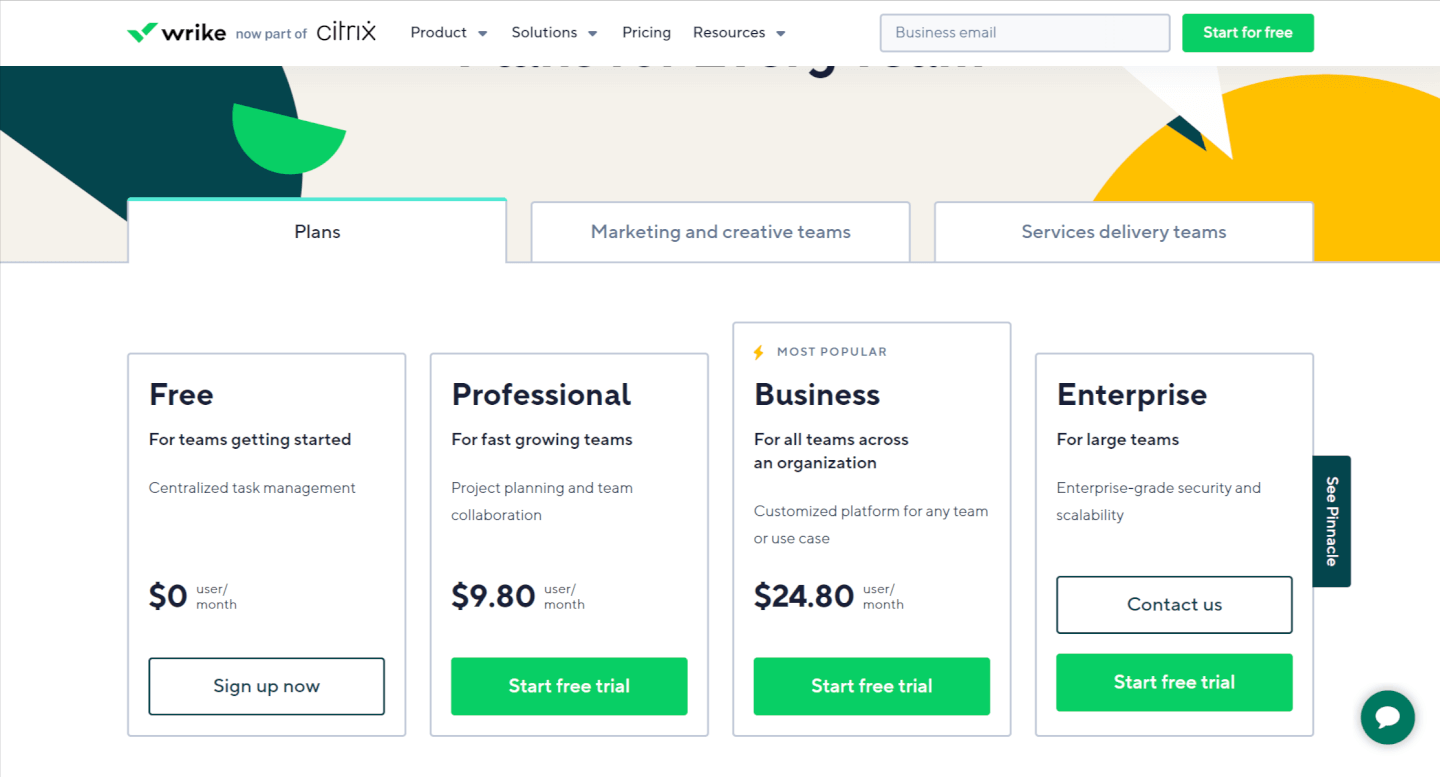1440x777 pixels.
Task: Start free trial for Enterprise plan
Action: [x=1174, y=682]
